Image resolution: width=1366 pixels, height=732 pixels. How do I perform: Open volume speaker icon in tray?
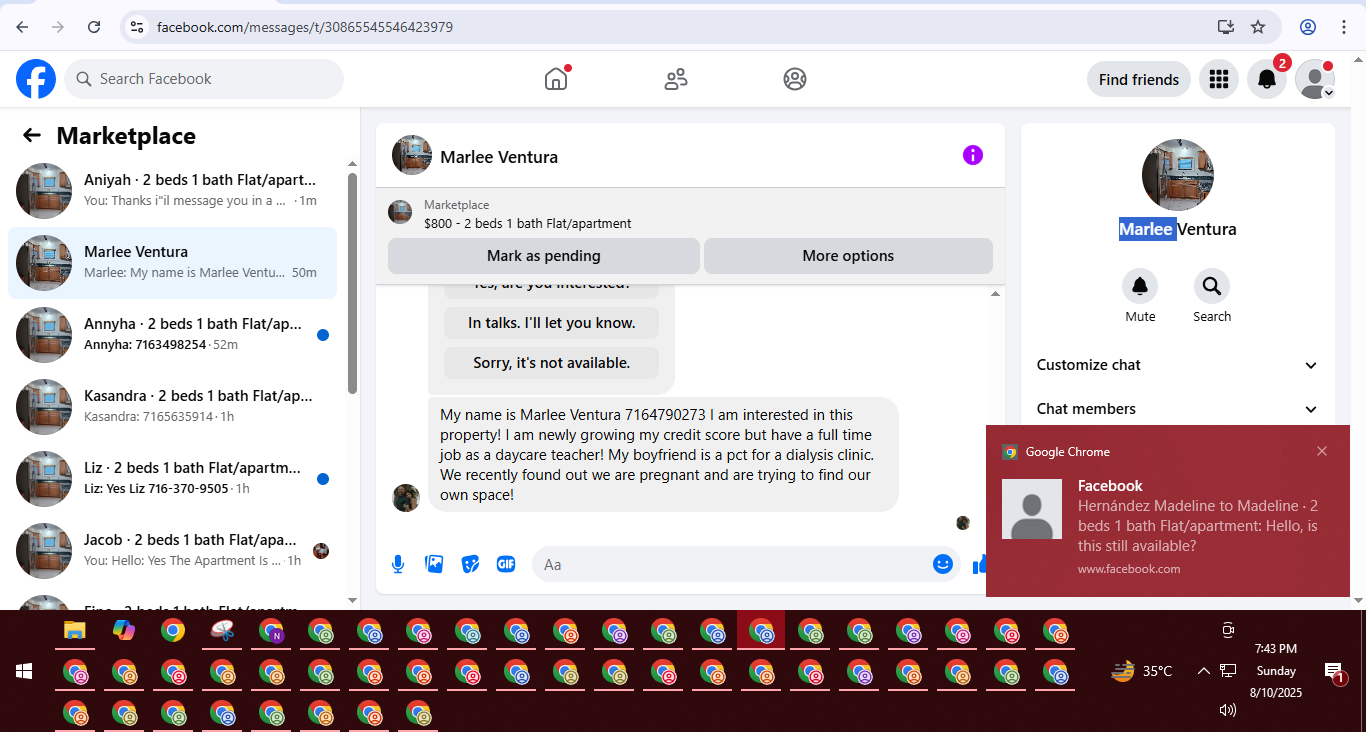tap(1227, 710)
